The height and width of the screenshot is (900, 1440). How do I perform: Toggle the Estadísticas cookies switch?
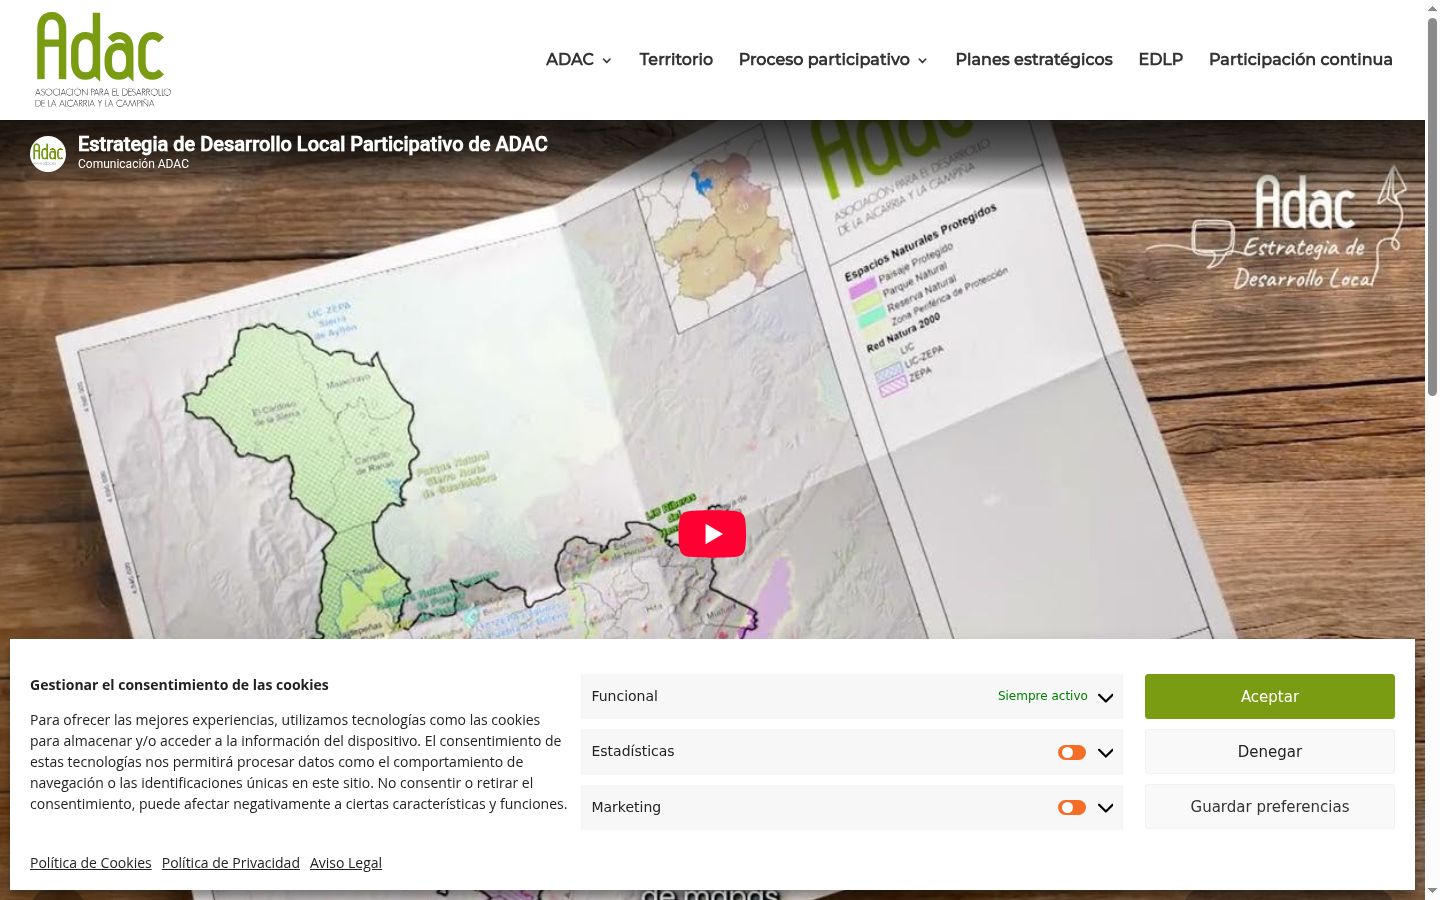pos(1072,752)
